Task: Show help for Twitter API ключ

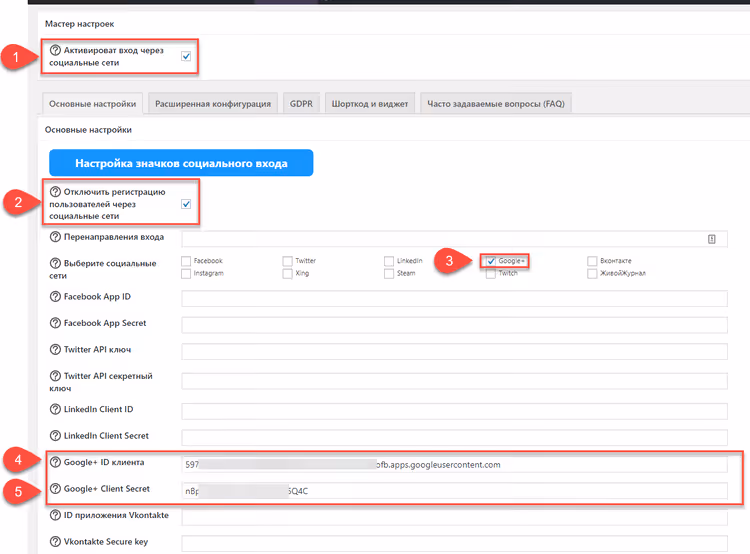Action: (55, 349)
